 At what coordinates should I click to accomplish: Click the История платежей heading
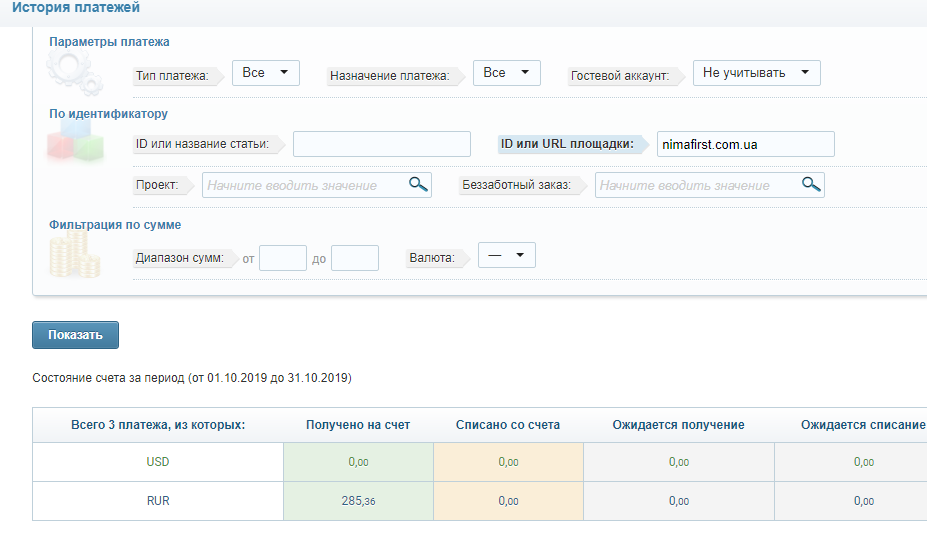(x=76, y=8)
